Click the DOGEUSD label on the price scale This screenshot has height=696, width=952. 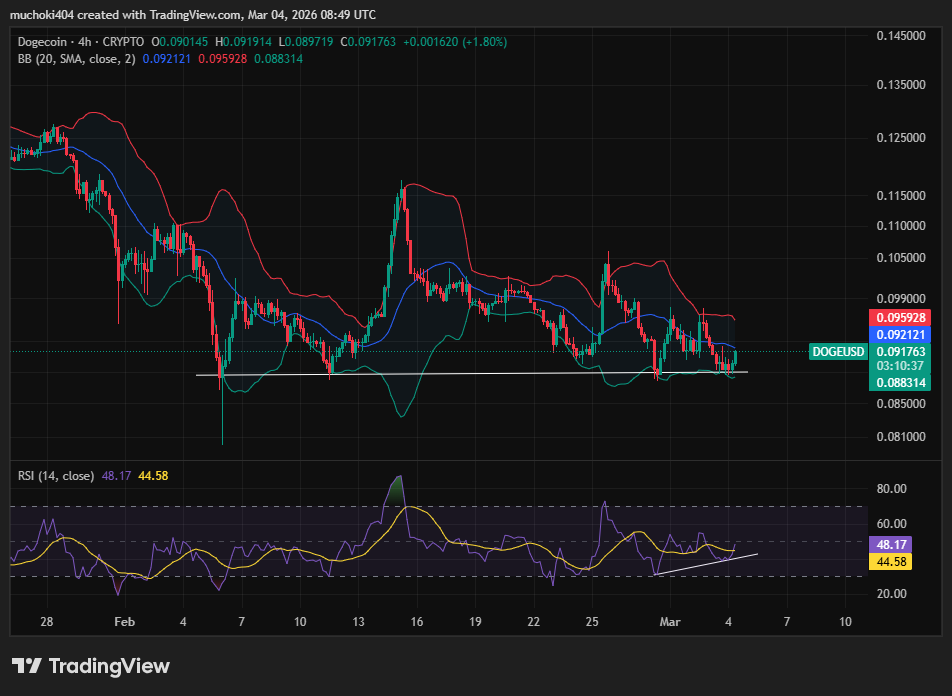[837, 352]
